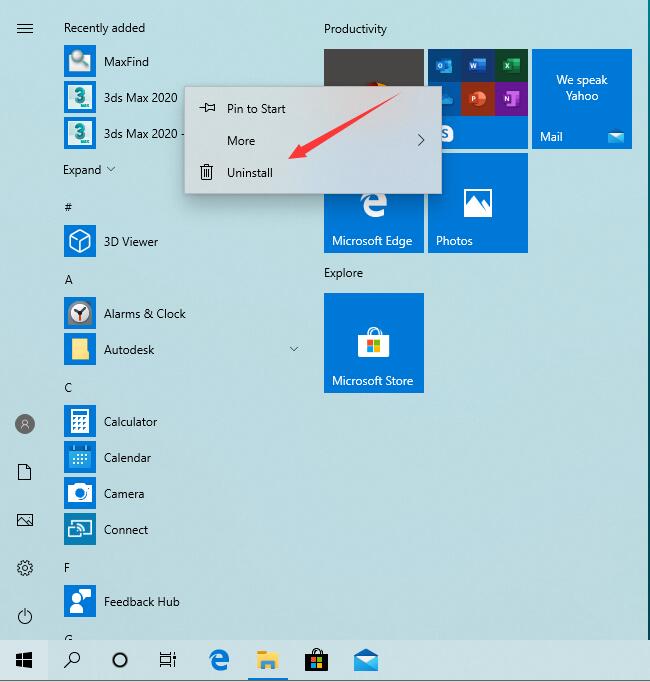This screenshot has height=682, width=650.
Task: Click the Windows Start button
Action: pyautogui.click(x=24, y=660)
